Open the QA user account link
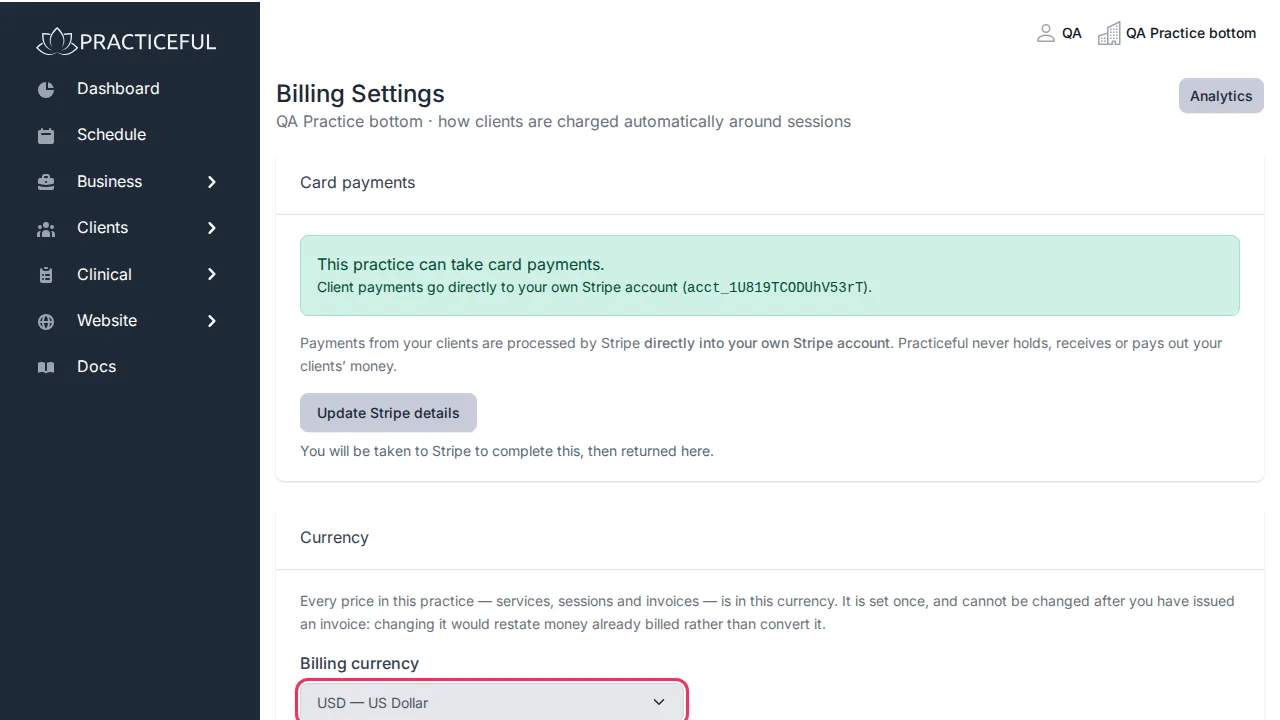Screen dimensions: 1280x720 [x=1059, y=33]
